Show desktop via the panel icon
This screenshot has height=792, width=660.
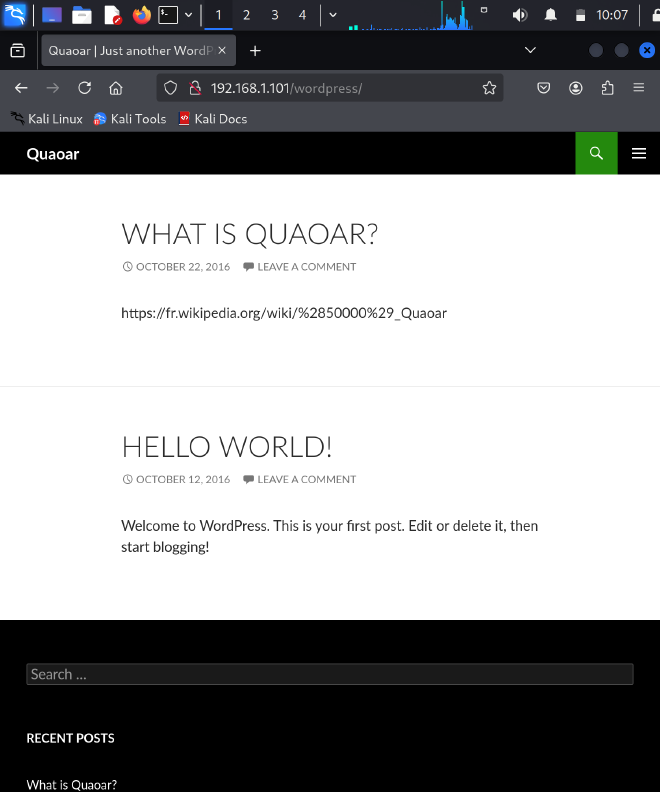click(x=52, y=15)
